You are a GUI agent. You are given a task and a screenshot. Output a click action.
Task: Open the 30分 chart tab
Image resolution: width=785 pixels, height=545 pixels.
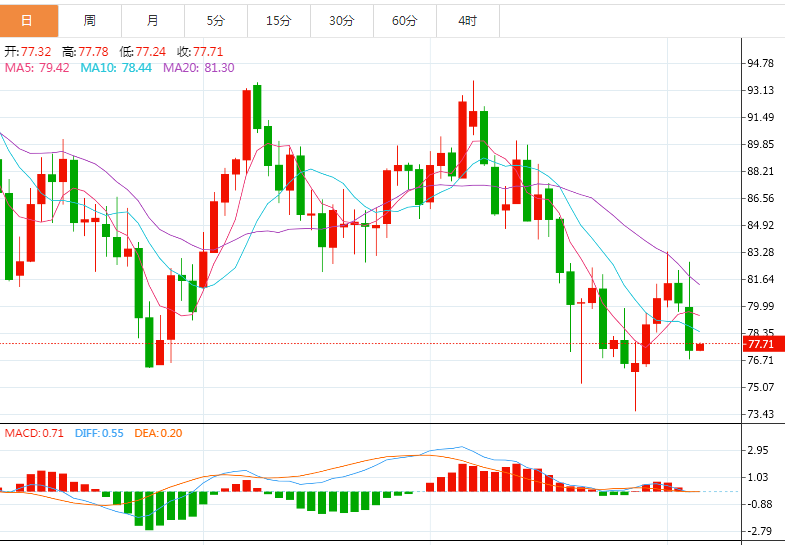(x=342, y=21)
